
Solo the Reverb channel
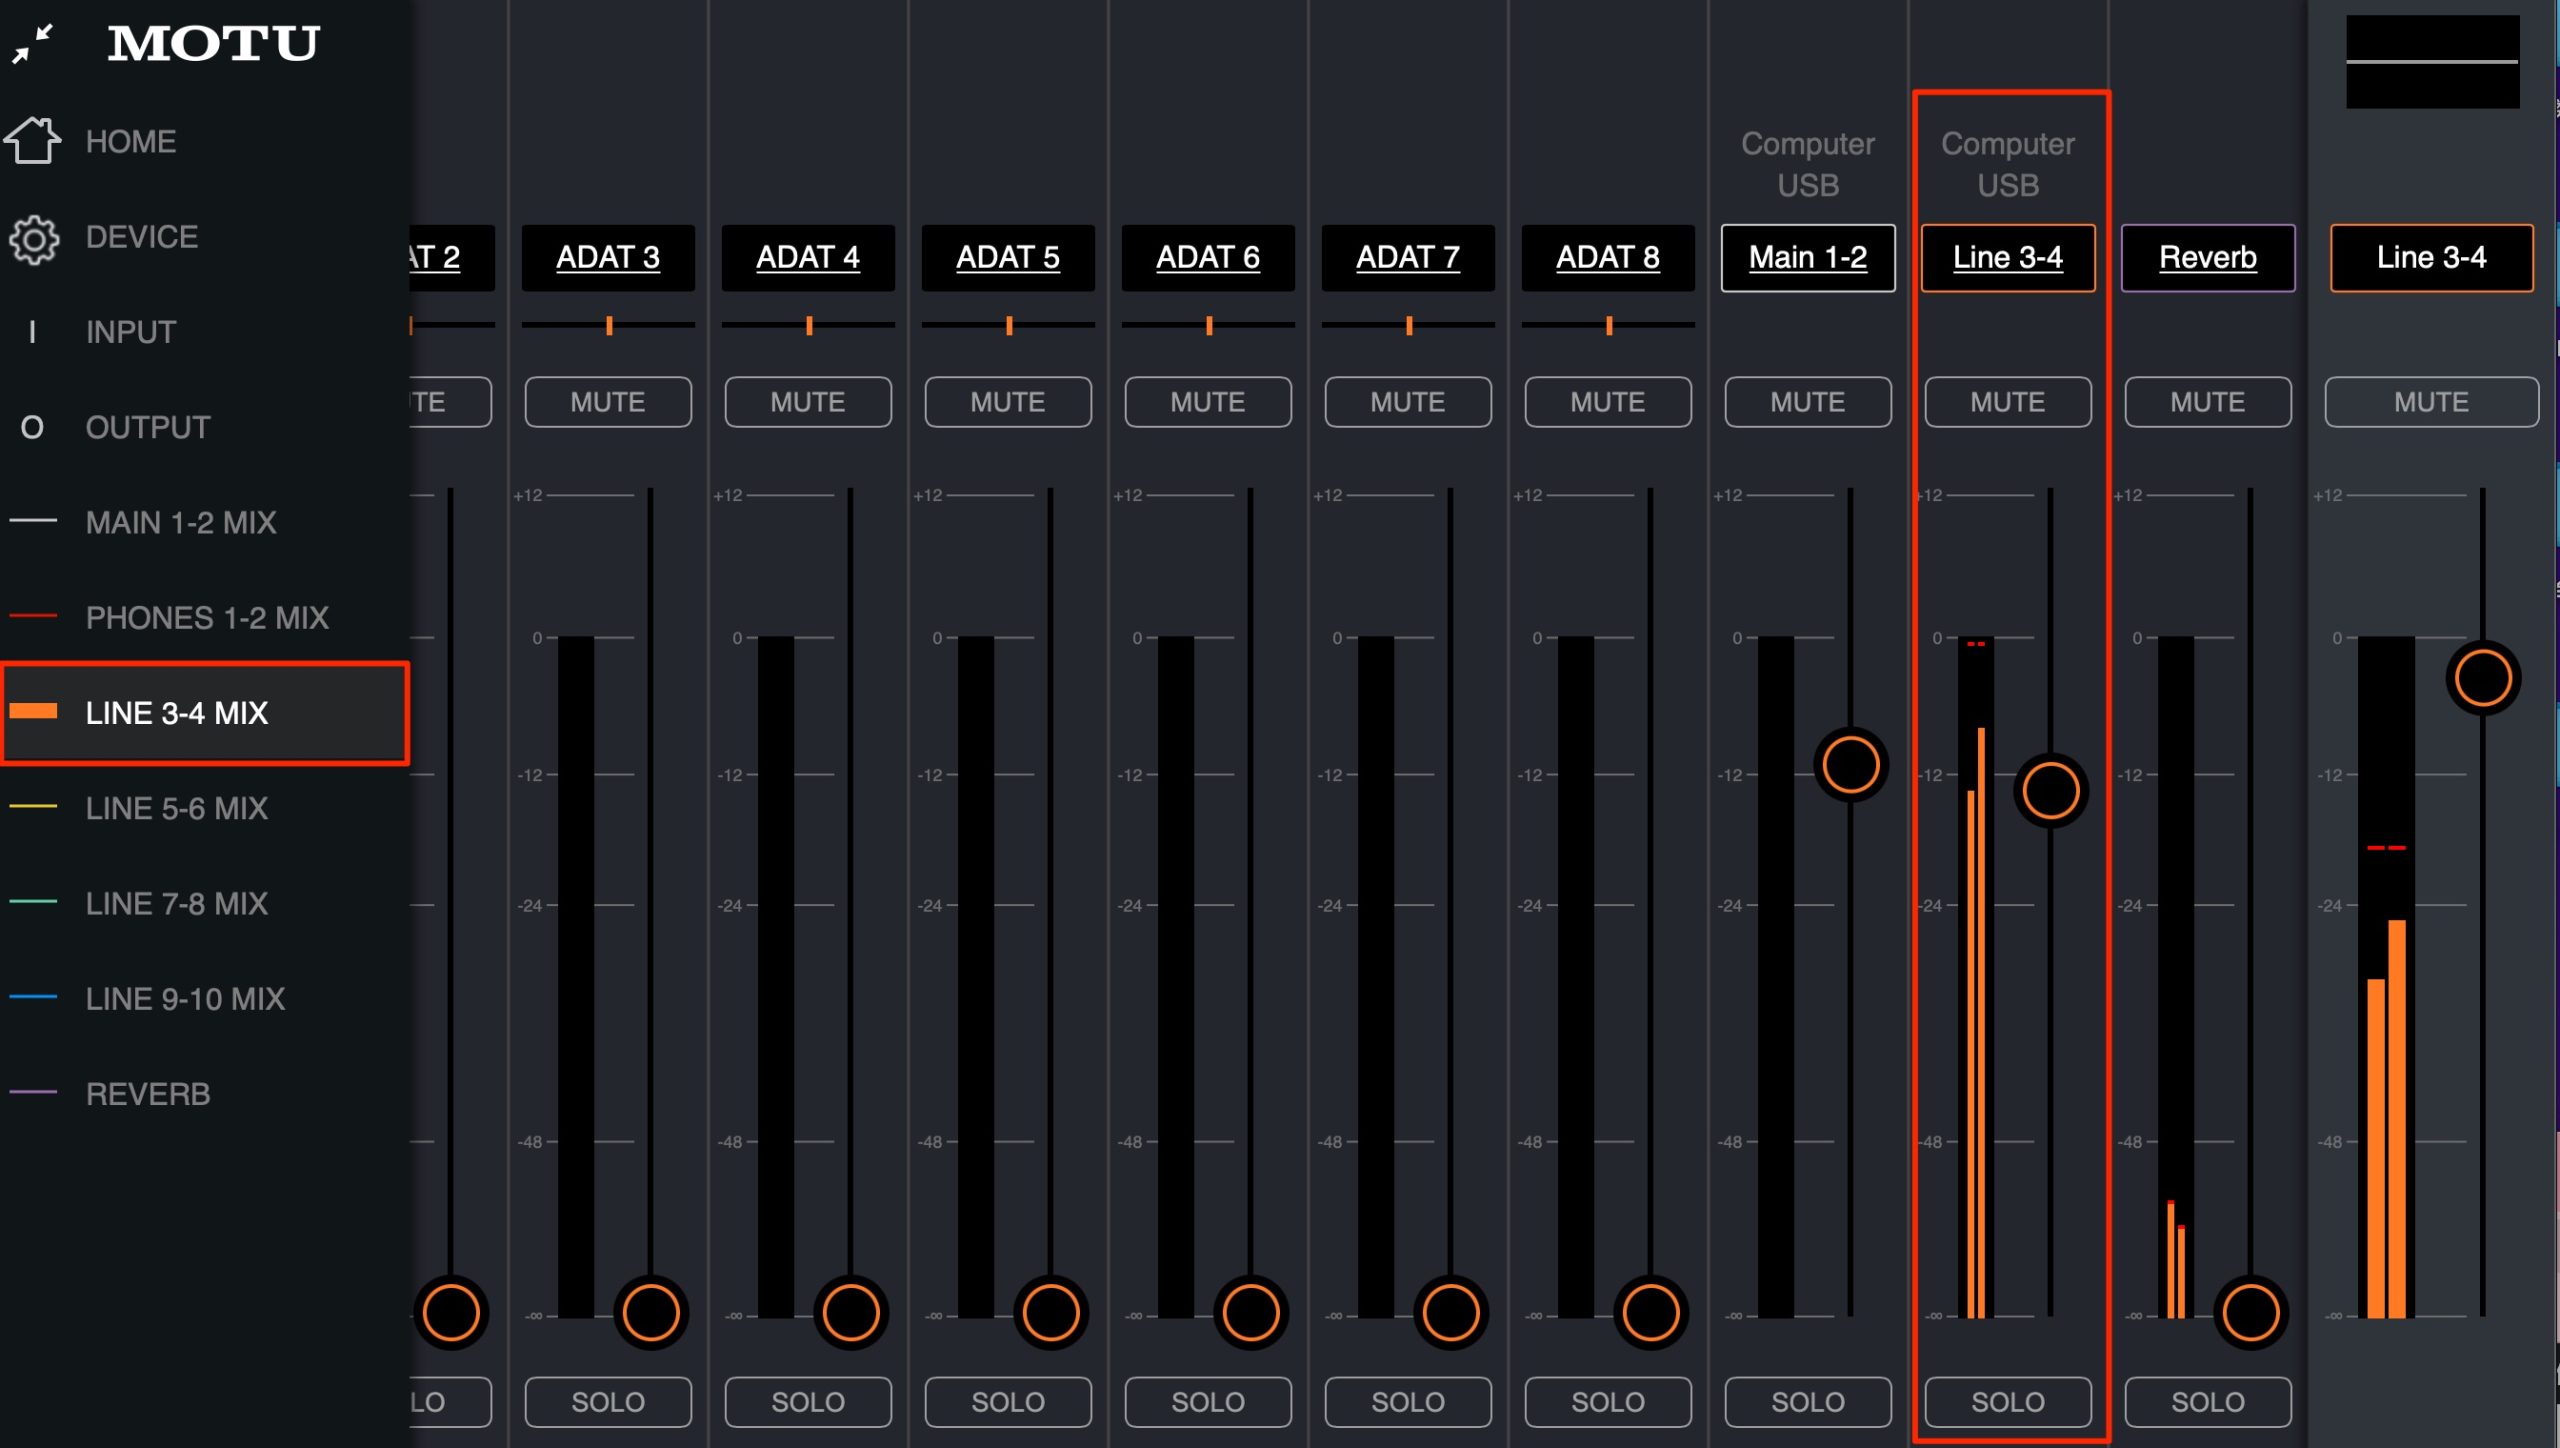pyautogui.click(x=2208, y=1402)
